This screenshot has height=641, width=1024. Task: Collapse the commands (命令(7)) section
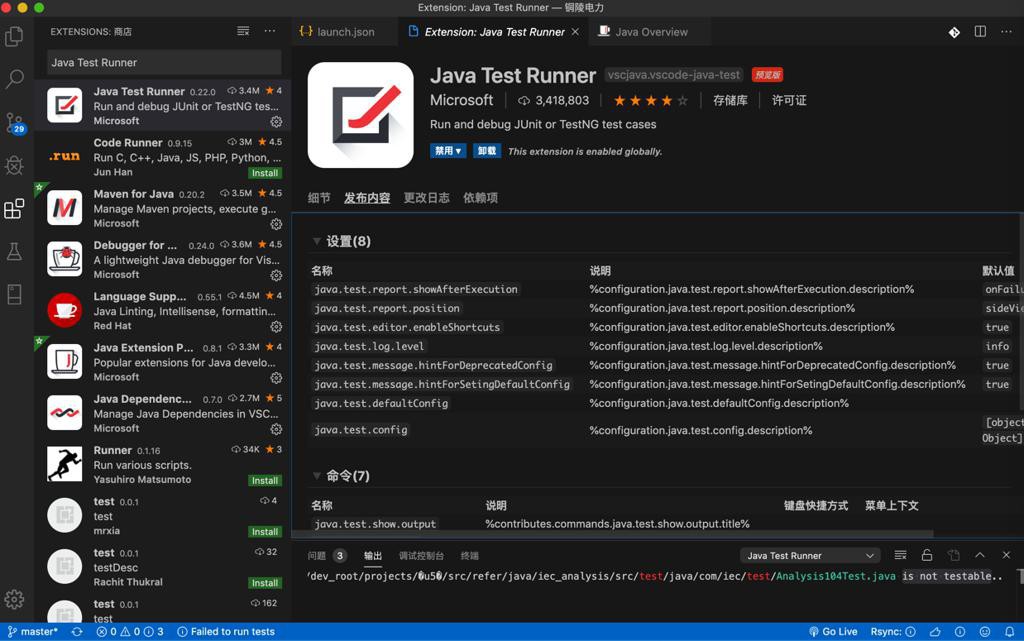pos(341,476)
